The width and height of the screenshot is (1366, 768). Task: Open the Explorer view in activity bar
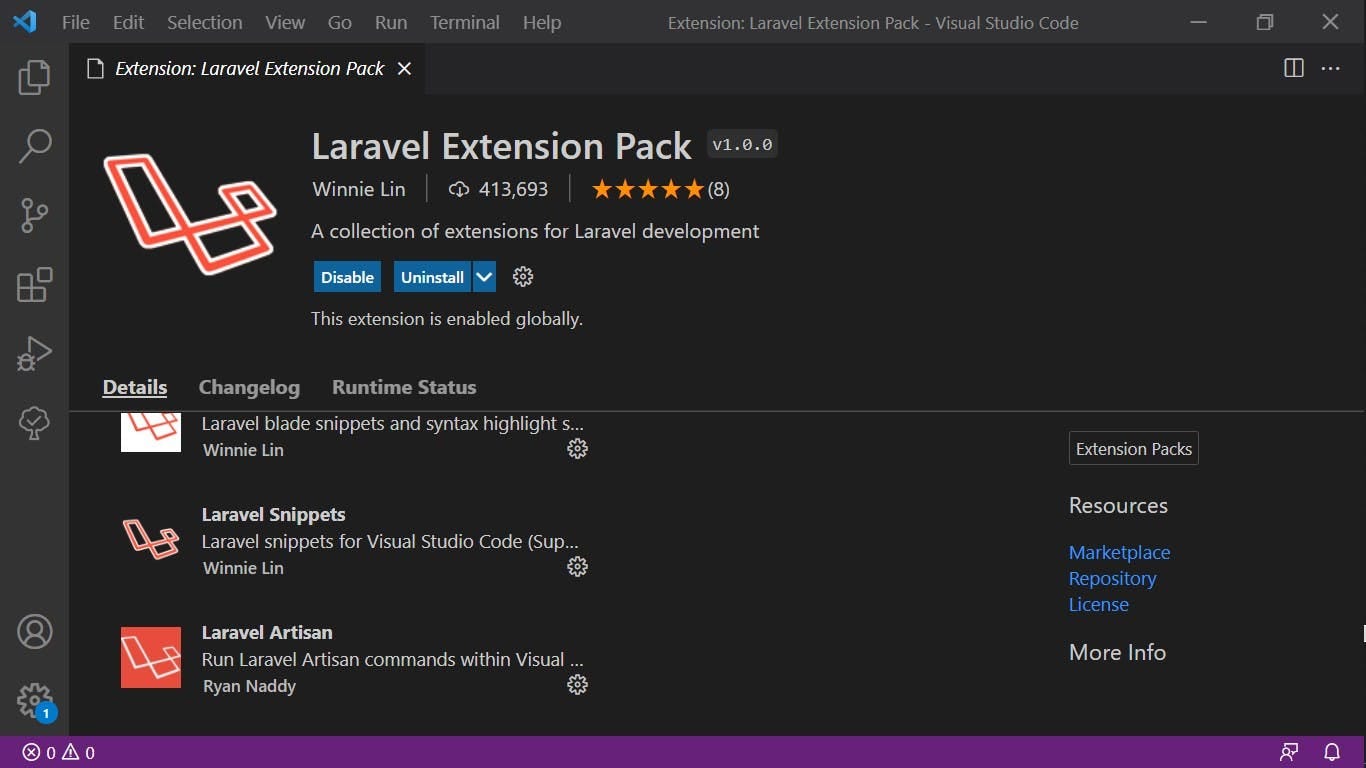[x=34, y=77]
